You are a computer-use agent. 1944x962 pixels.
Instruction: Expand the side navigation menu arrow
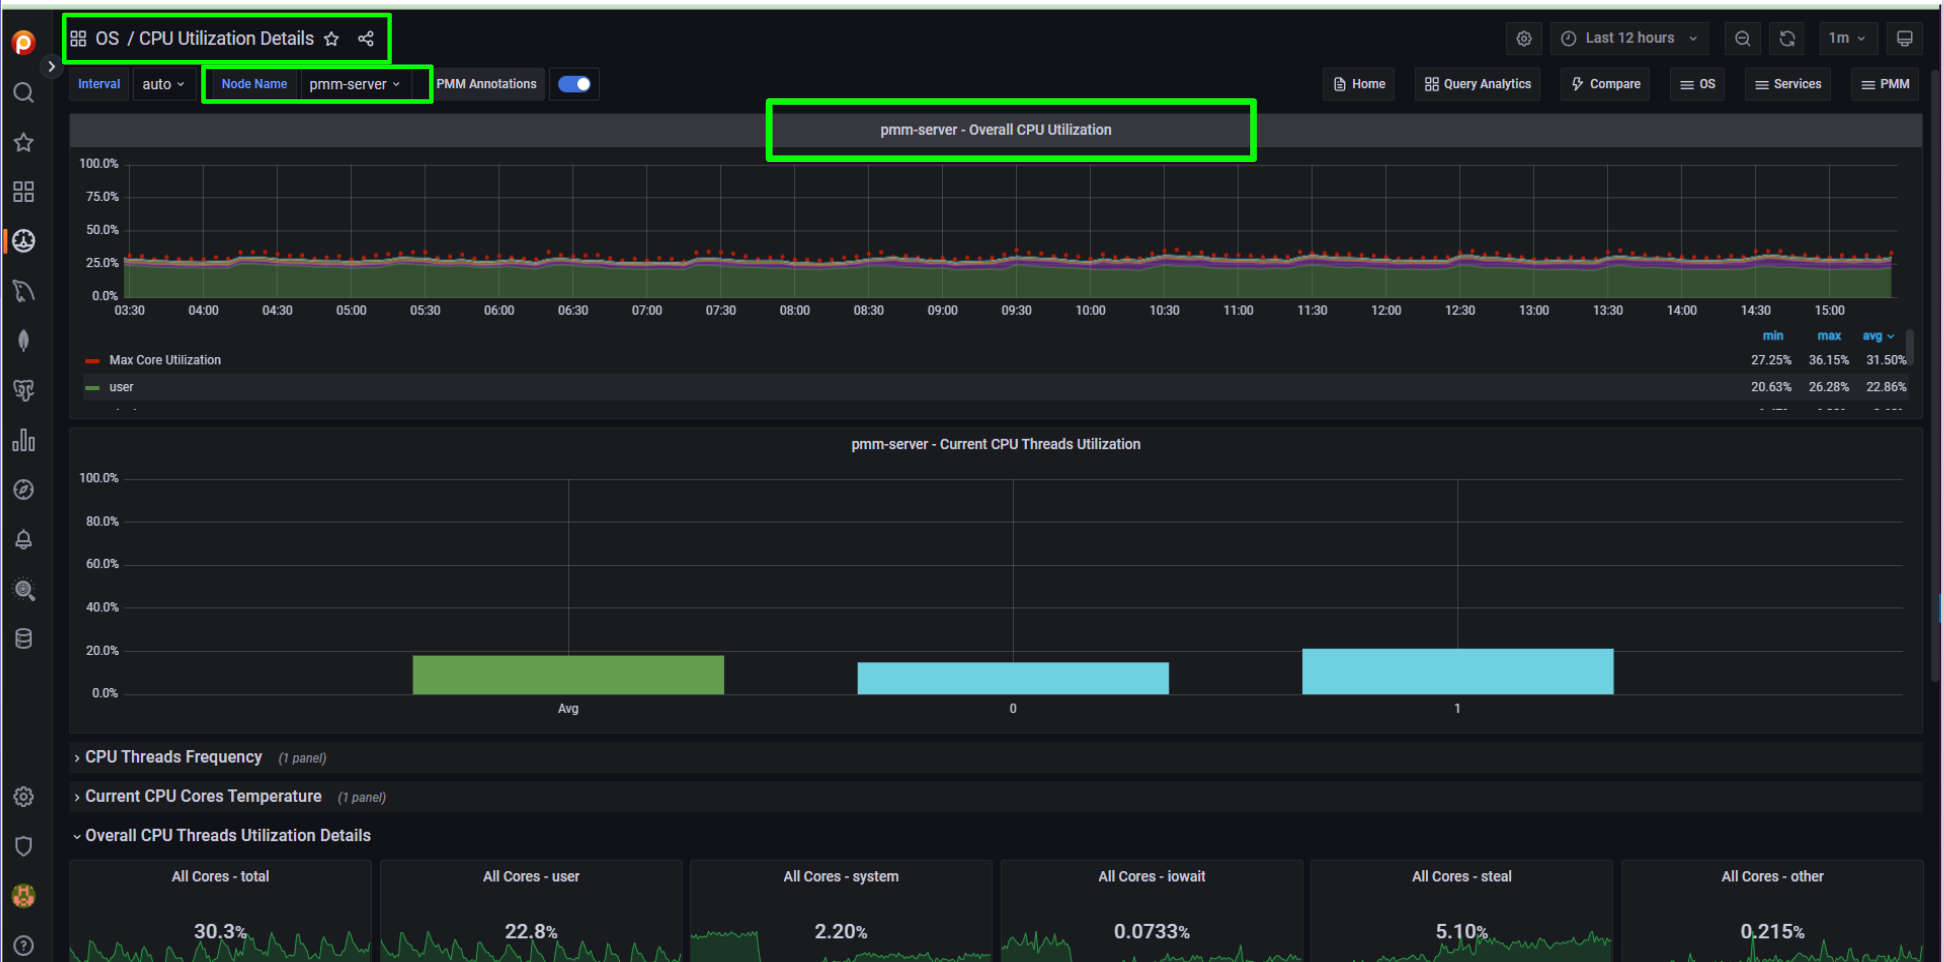(51, 66)
